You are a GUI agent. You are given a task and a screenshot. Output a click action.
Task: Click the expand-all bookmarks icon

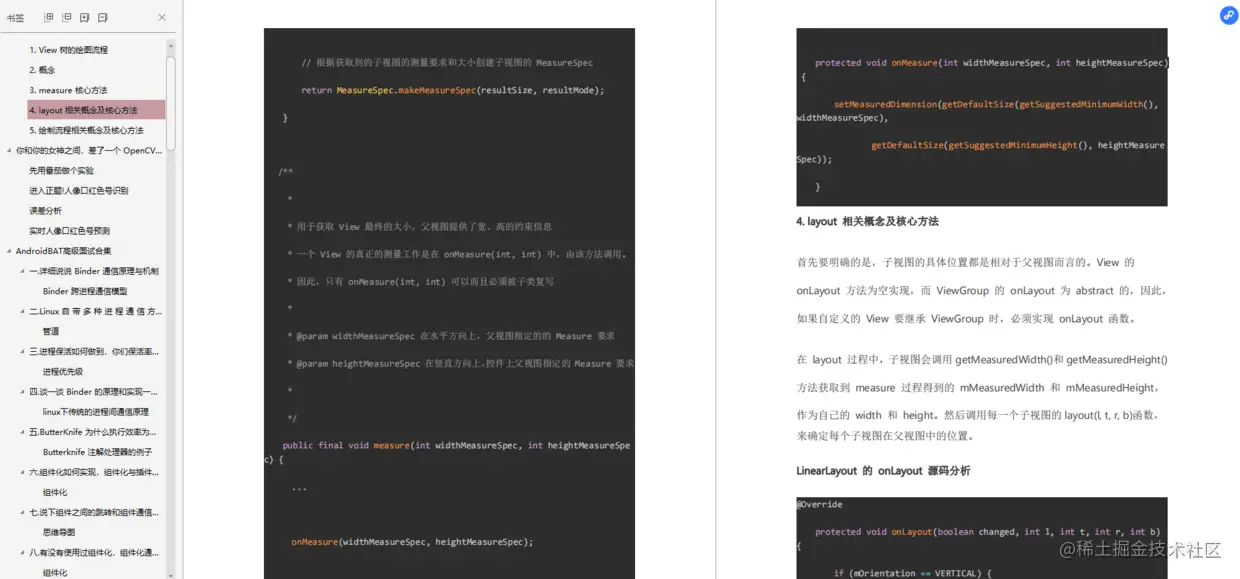[x=49, y=18]
